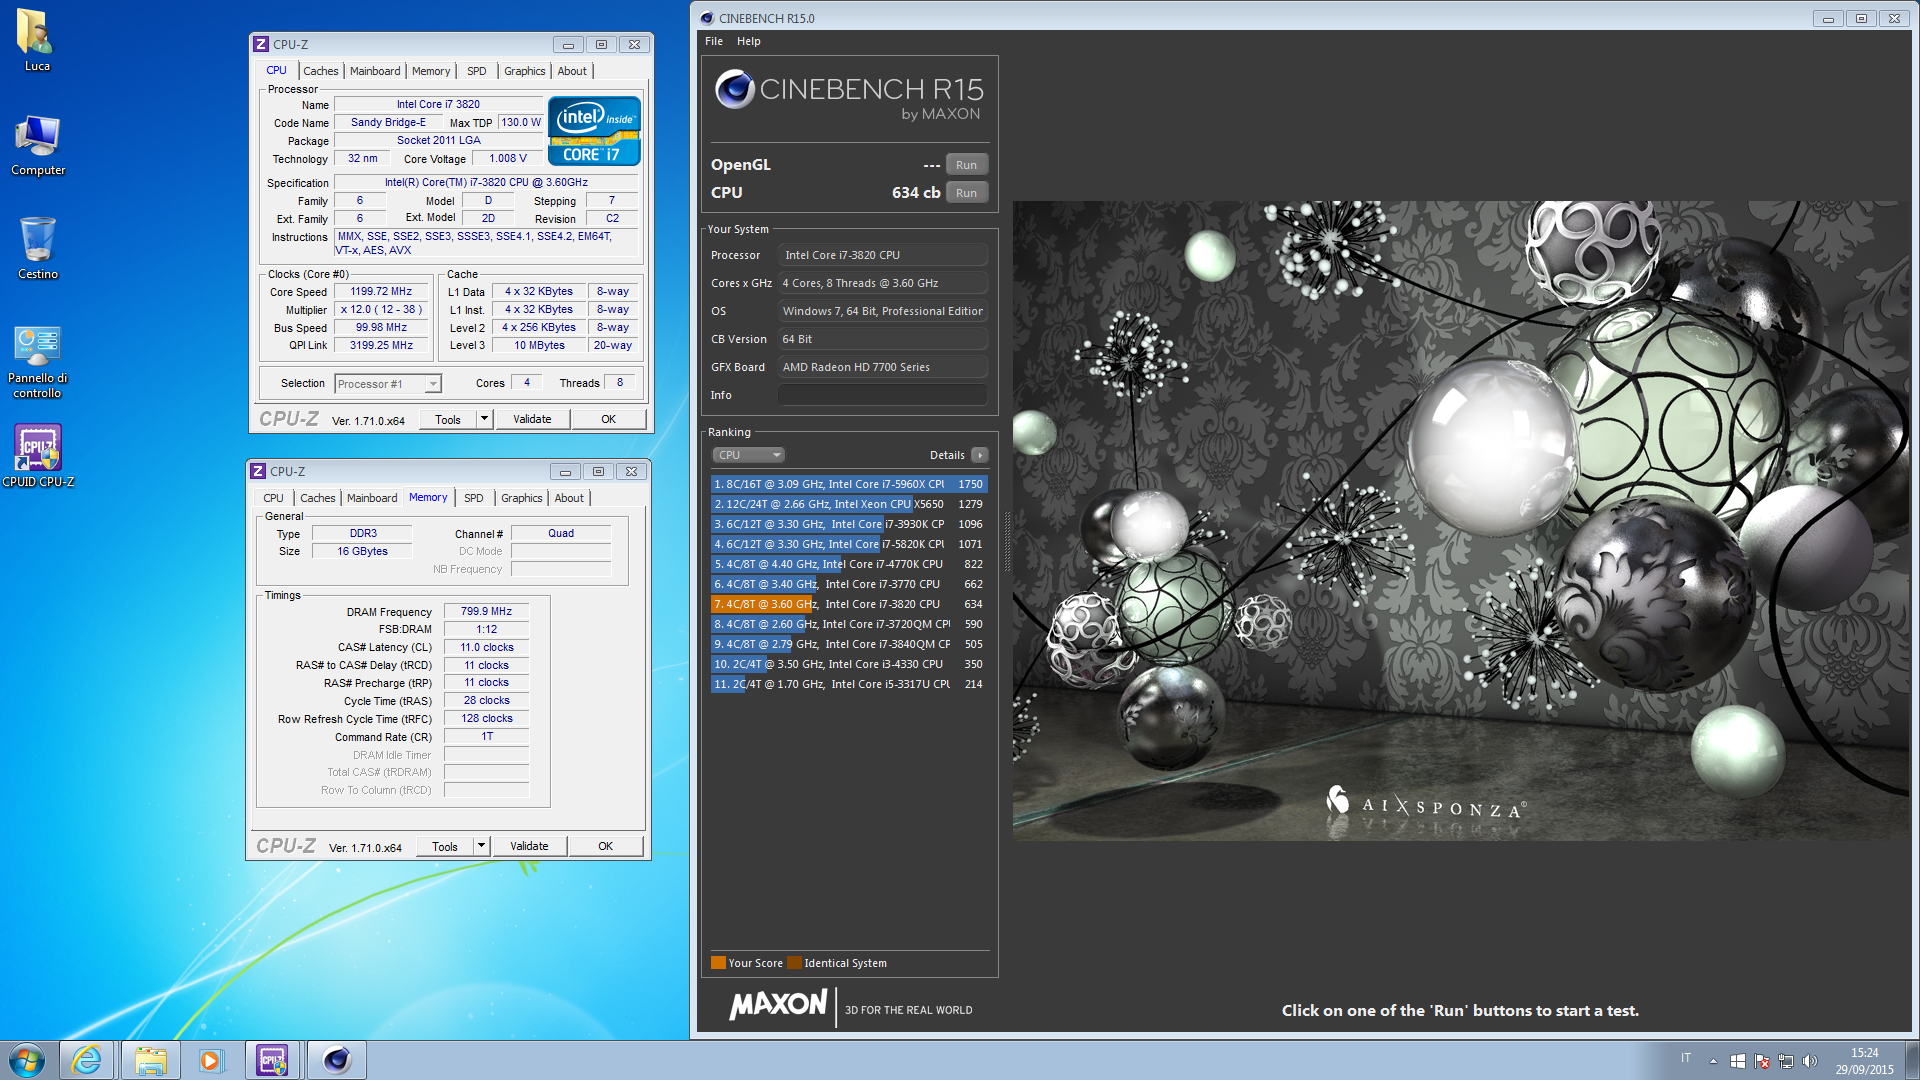Open Processor #1 selection dropdown

point(388,384)
